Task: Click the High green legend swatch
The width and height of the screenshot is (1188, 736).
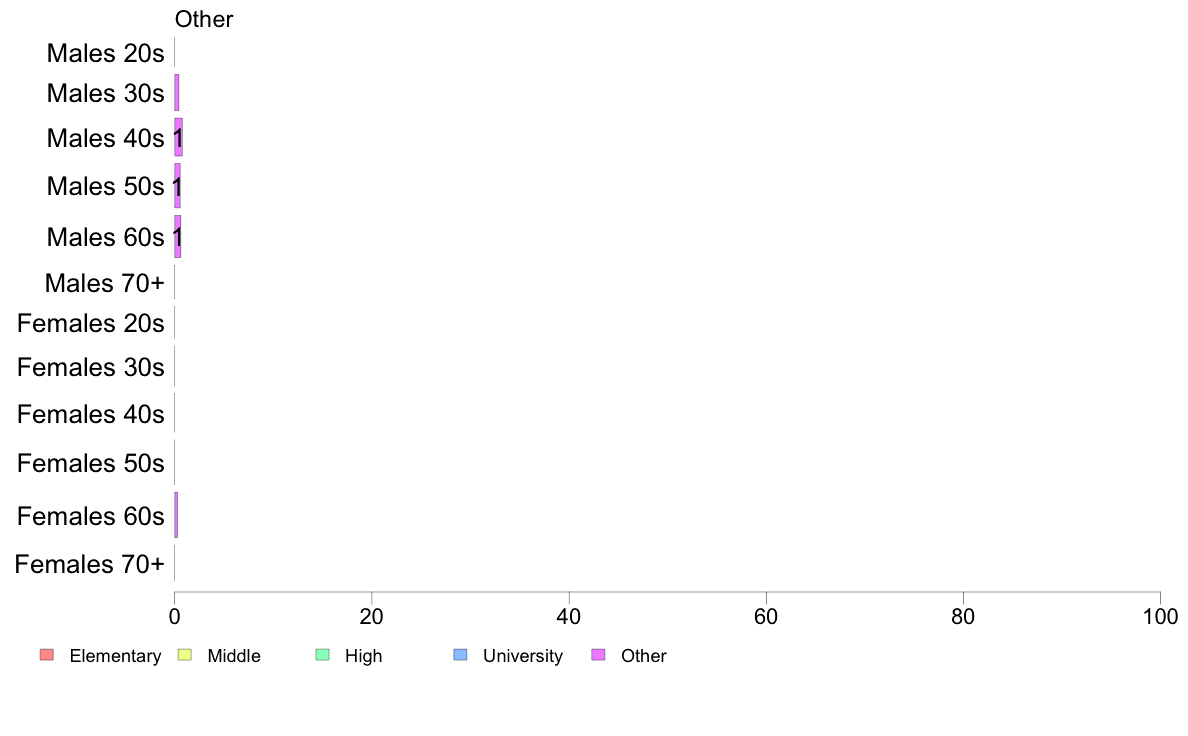Action: click(x=323, y=655)
